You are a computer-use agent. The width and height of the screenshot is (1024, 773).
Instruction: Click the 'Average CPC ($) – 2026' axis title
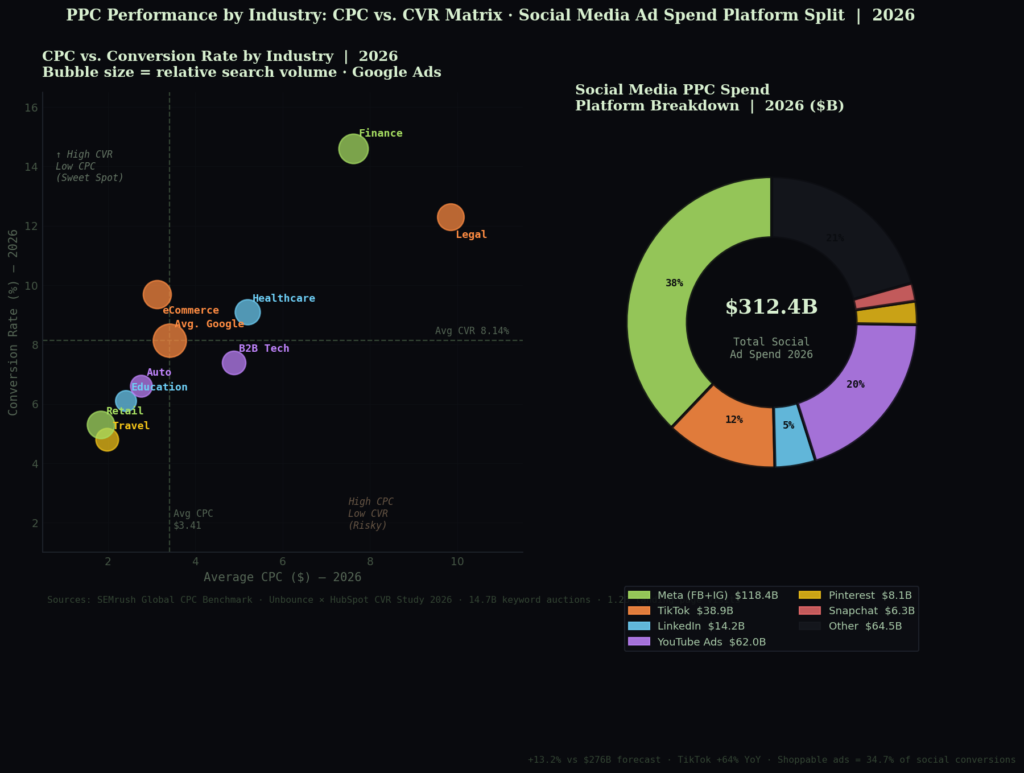pyautogui.click(x=282, y=577)
